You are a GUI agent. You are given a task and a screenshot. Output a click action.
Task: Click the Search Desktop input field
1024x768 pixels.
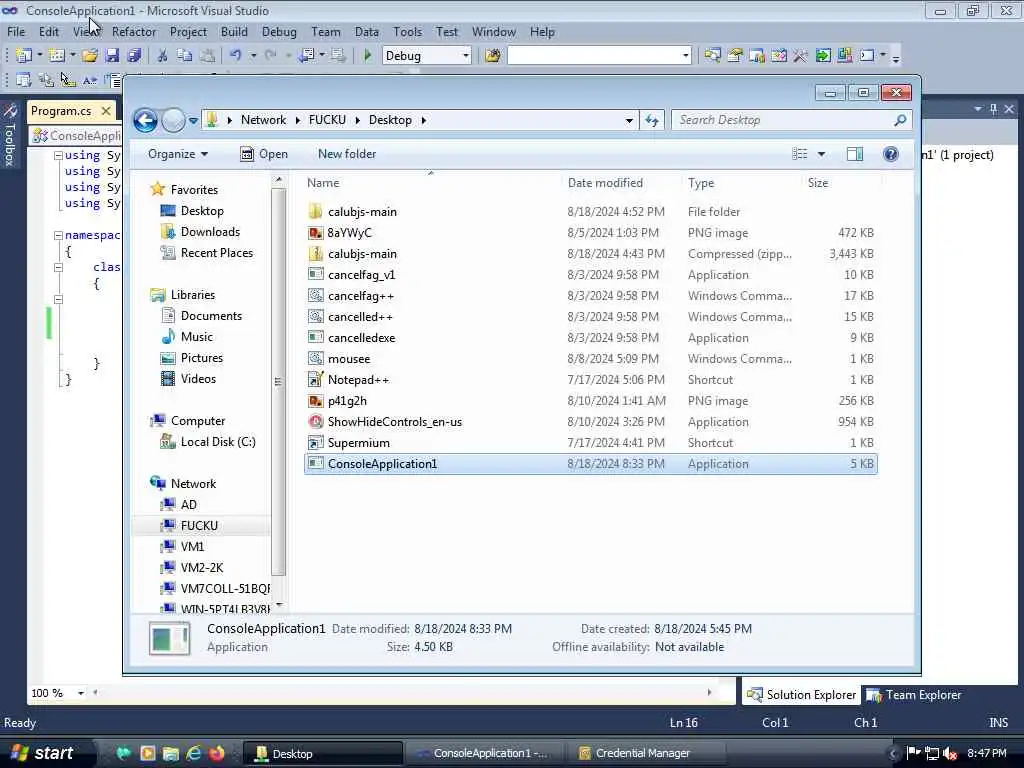783,120
